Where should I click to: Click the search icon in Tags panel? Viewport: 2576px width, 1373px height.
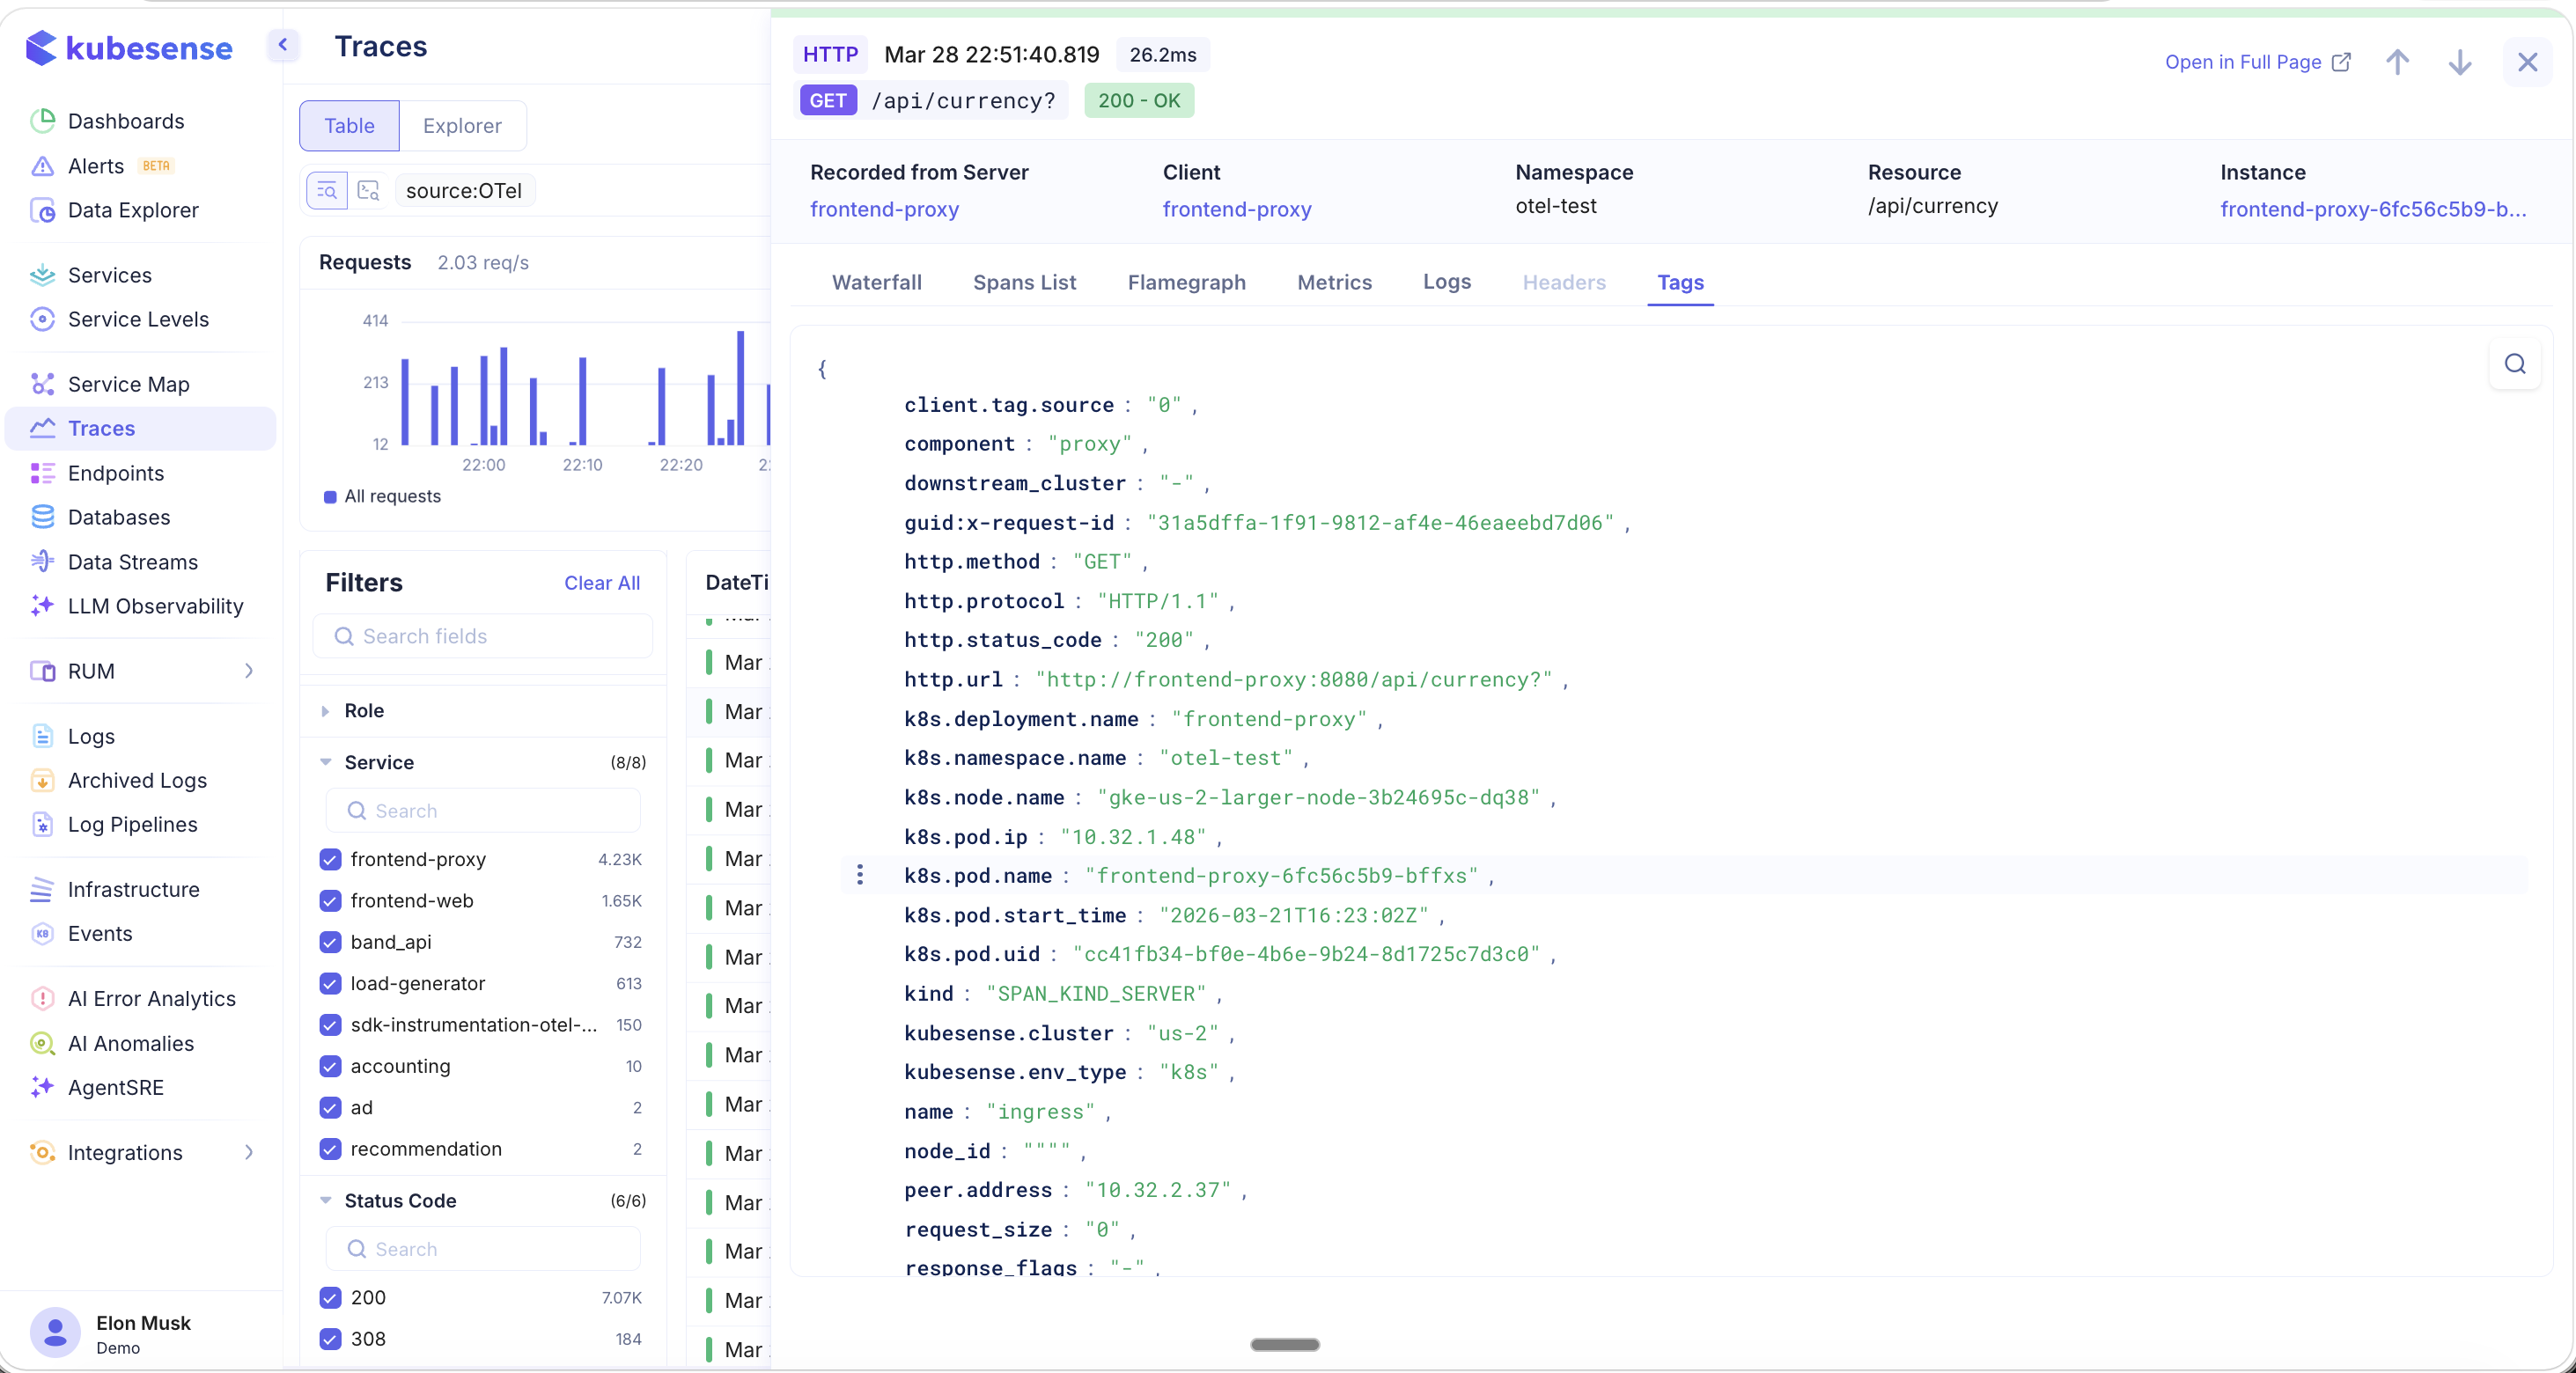[x=2514, y=364]
